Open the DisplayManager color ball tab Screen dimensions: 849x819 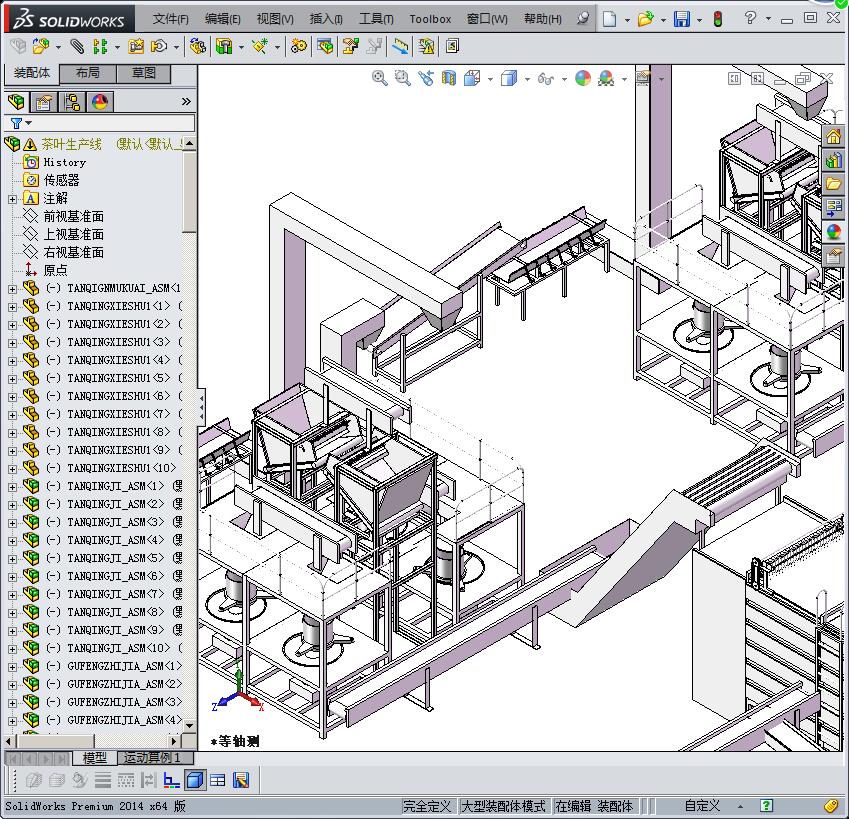pyautogui.click(x=100, y=102)
